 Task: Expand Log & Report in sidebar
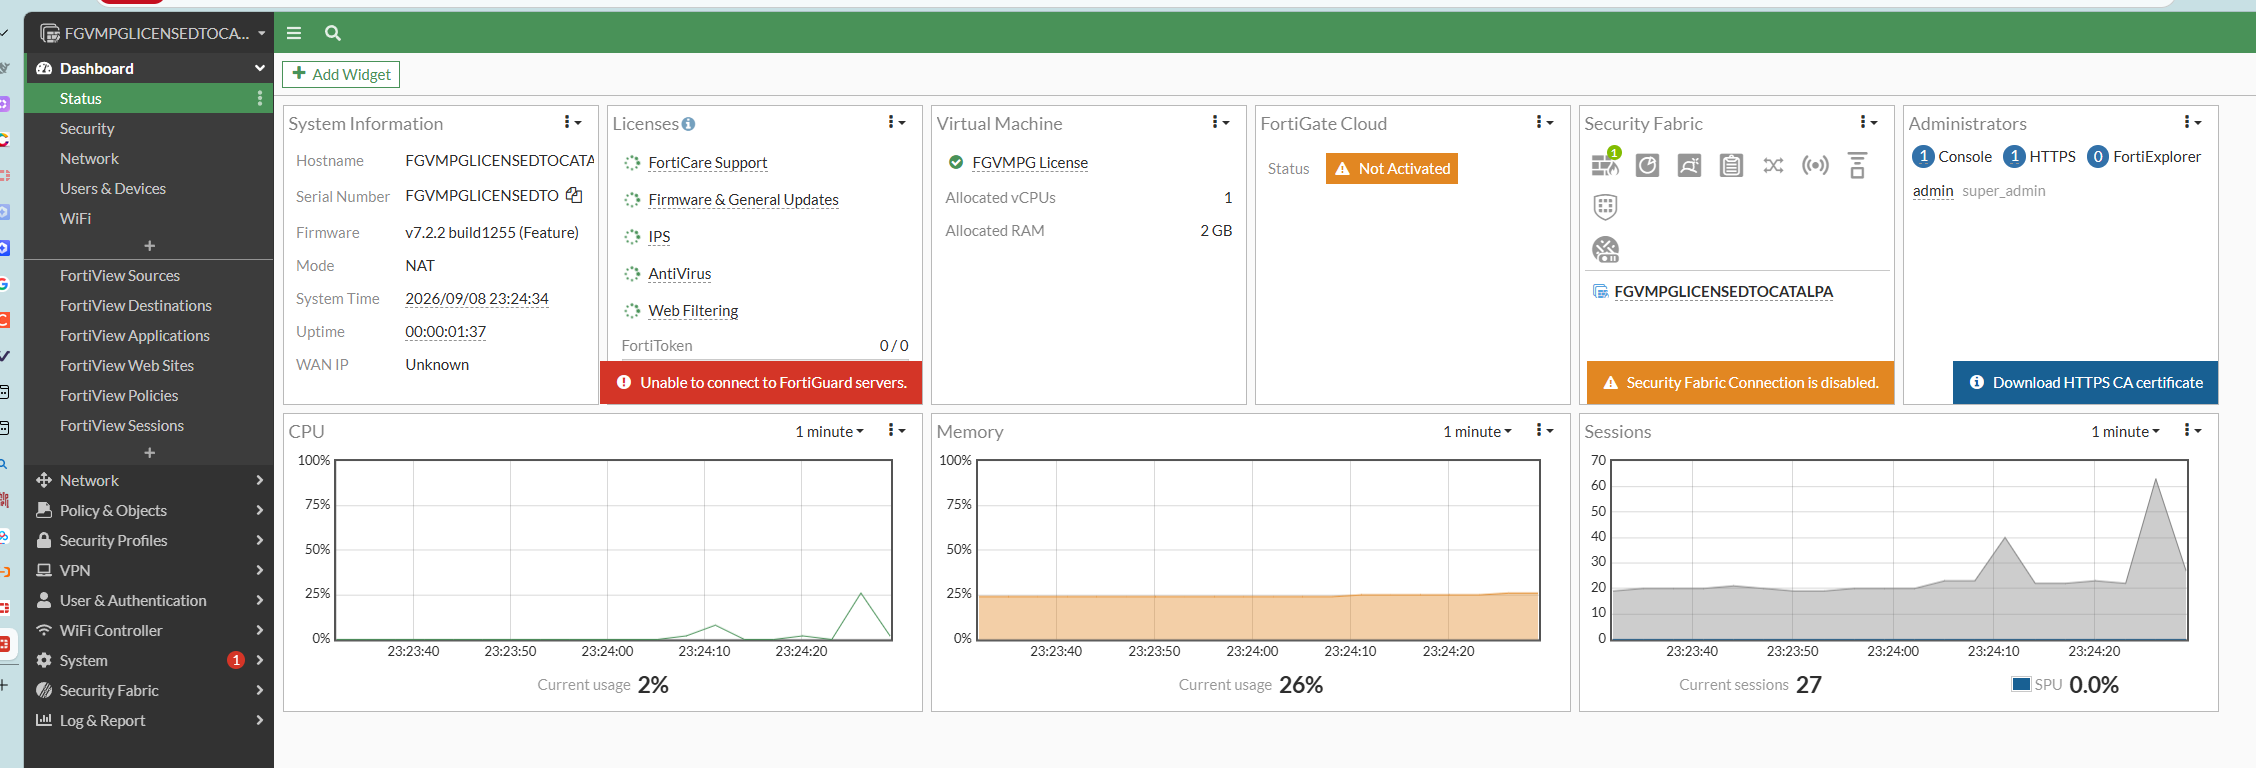click(x=149, y=720)
